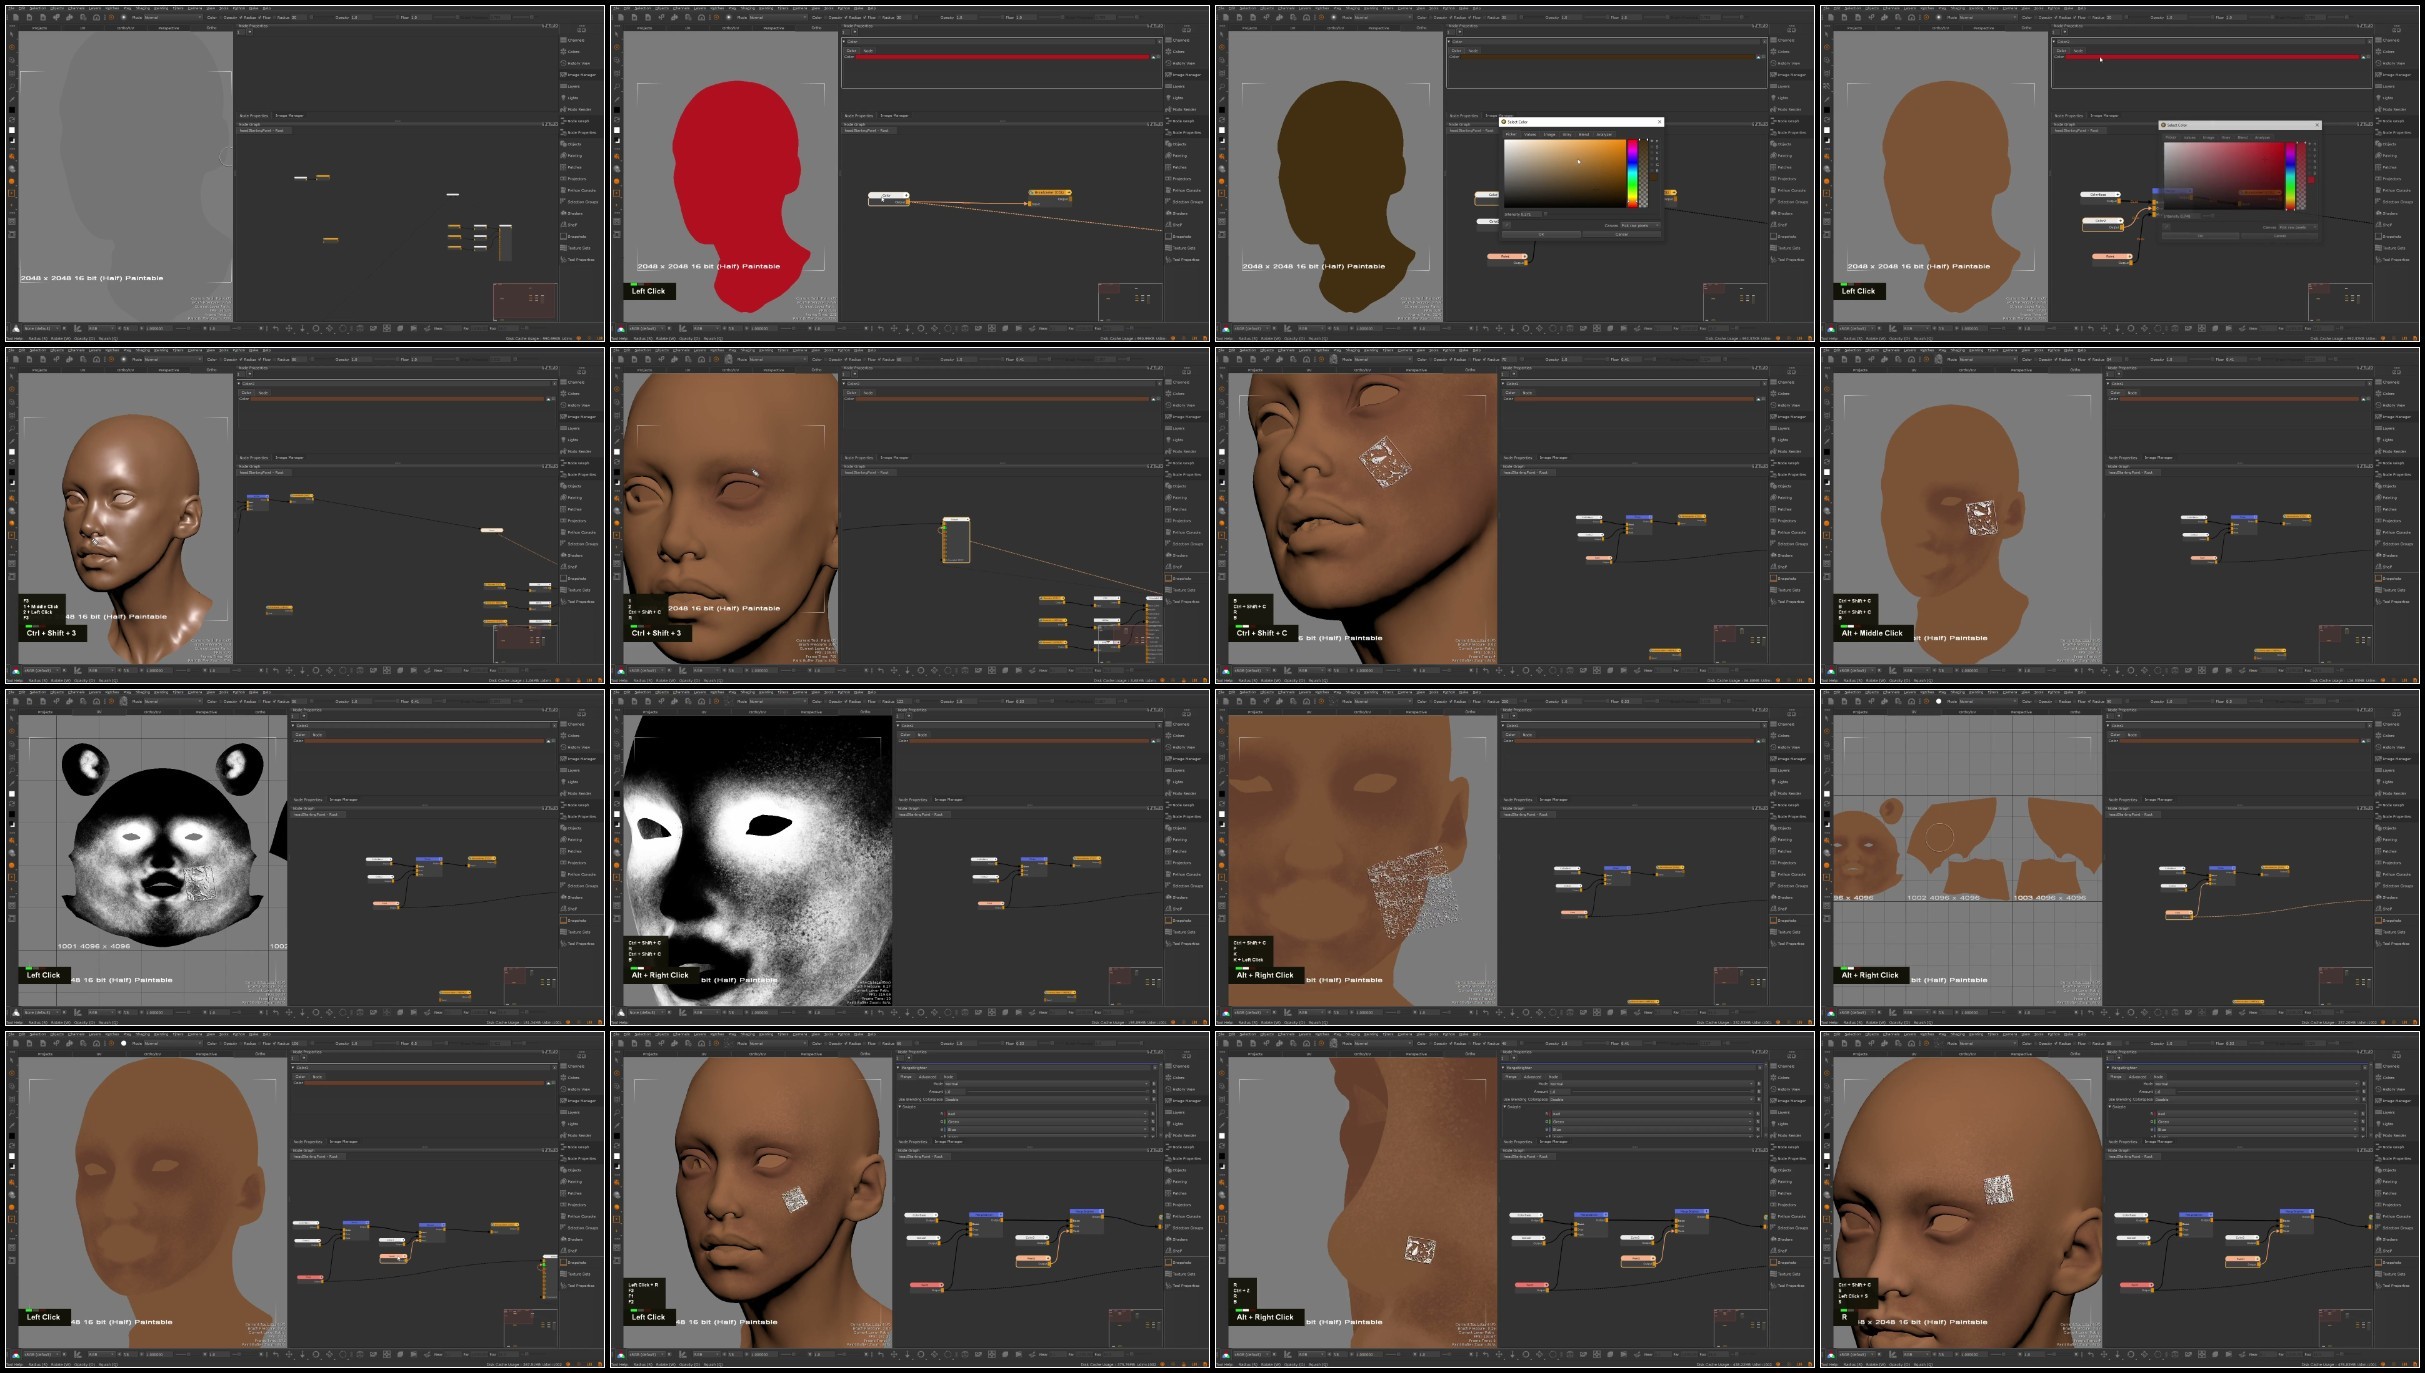
Task: Open Projectors palette icon in Ctrl+Shift+C lips frame
Action: 1773,521
